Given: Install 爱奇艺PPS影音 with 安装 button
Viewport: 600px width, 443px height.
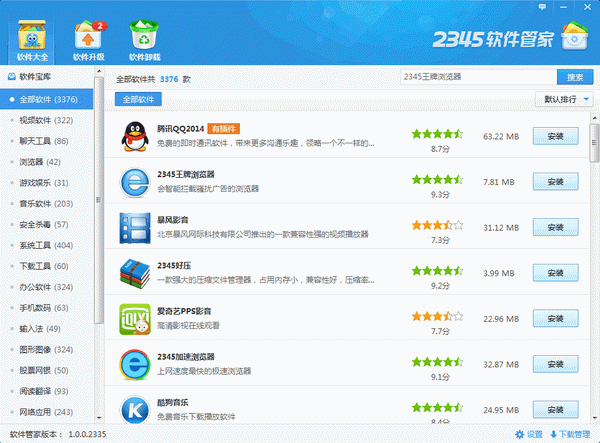Looking at the screenshot, I should pyautogui.click(x=556, y=319).
